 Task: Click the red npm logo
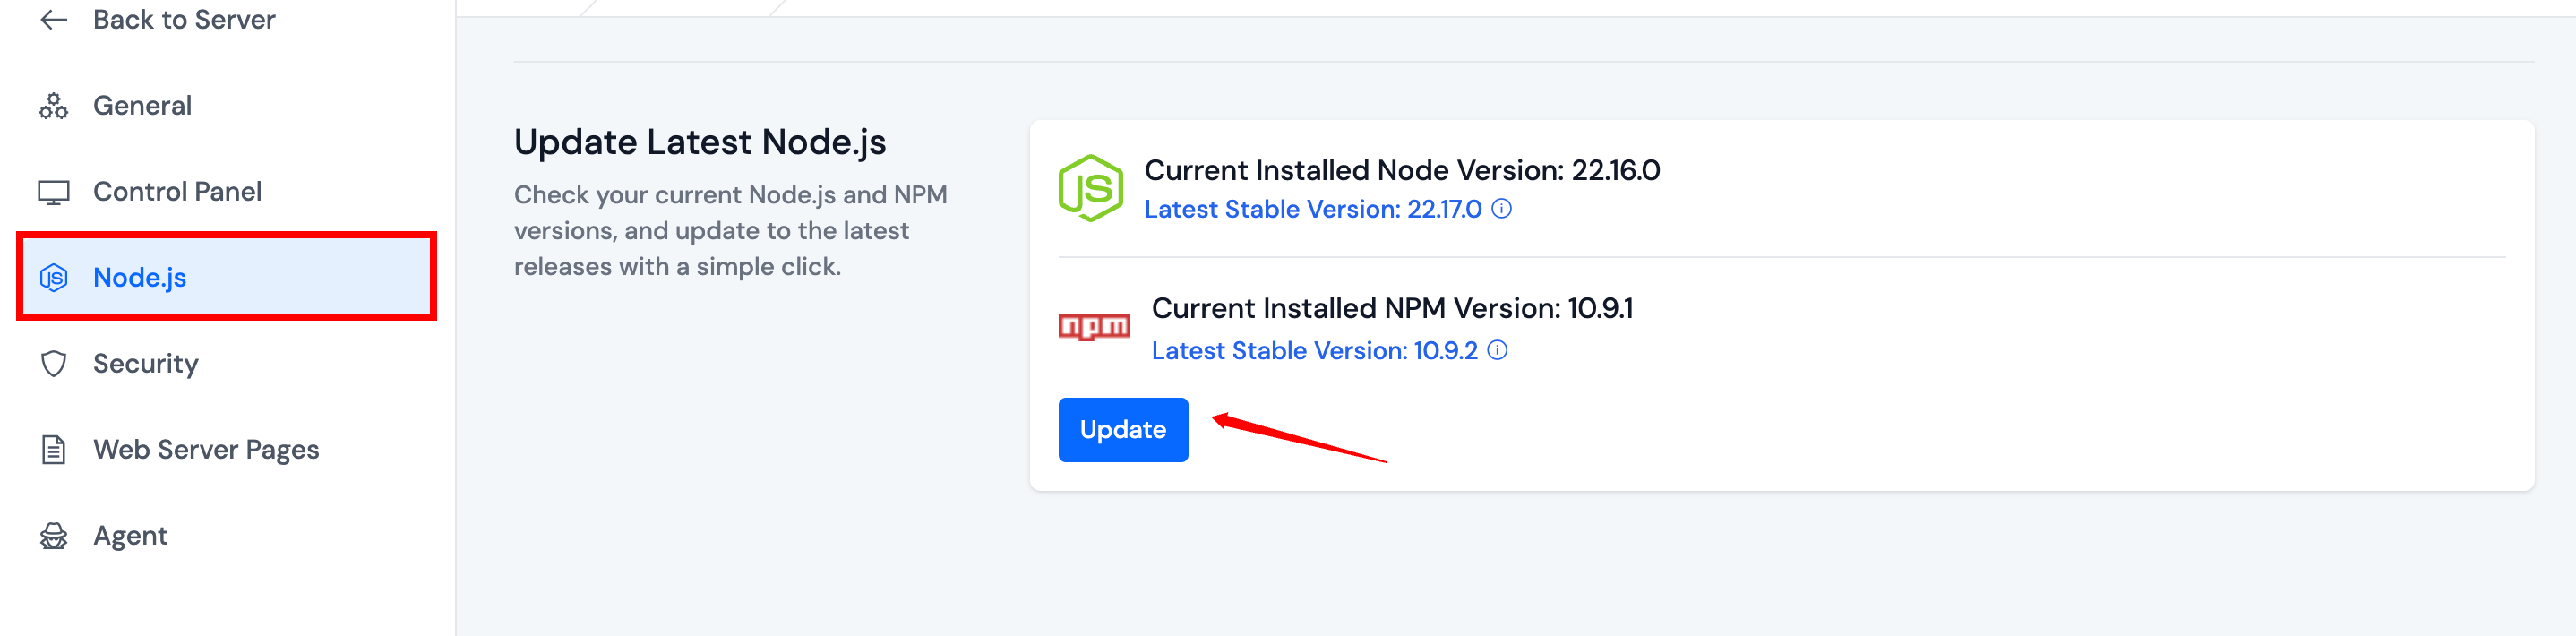(1094, 327)
